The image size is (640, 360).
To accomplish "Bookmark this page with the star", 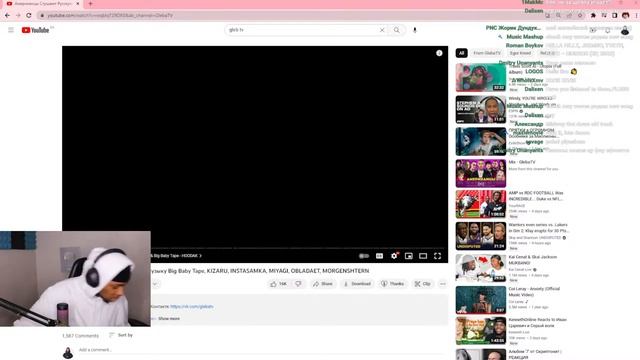I will pos(580,16).
